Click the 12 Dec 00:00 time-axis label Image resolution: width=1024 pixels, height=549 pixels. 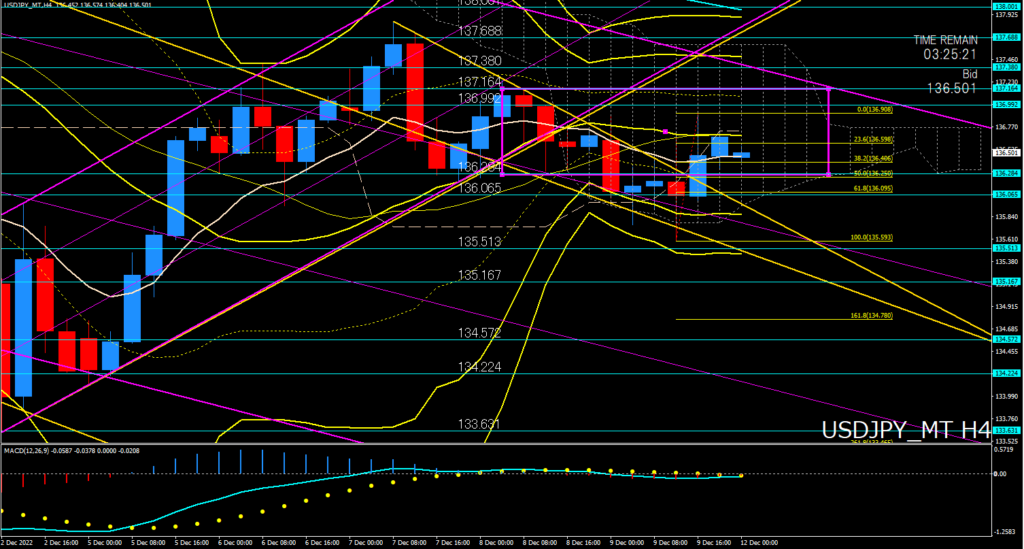tap(759, 542)
